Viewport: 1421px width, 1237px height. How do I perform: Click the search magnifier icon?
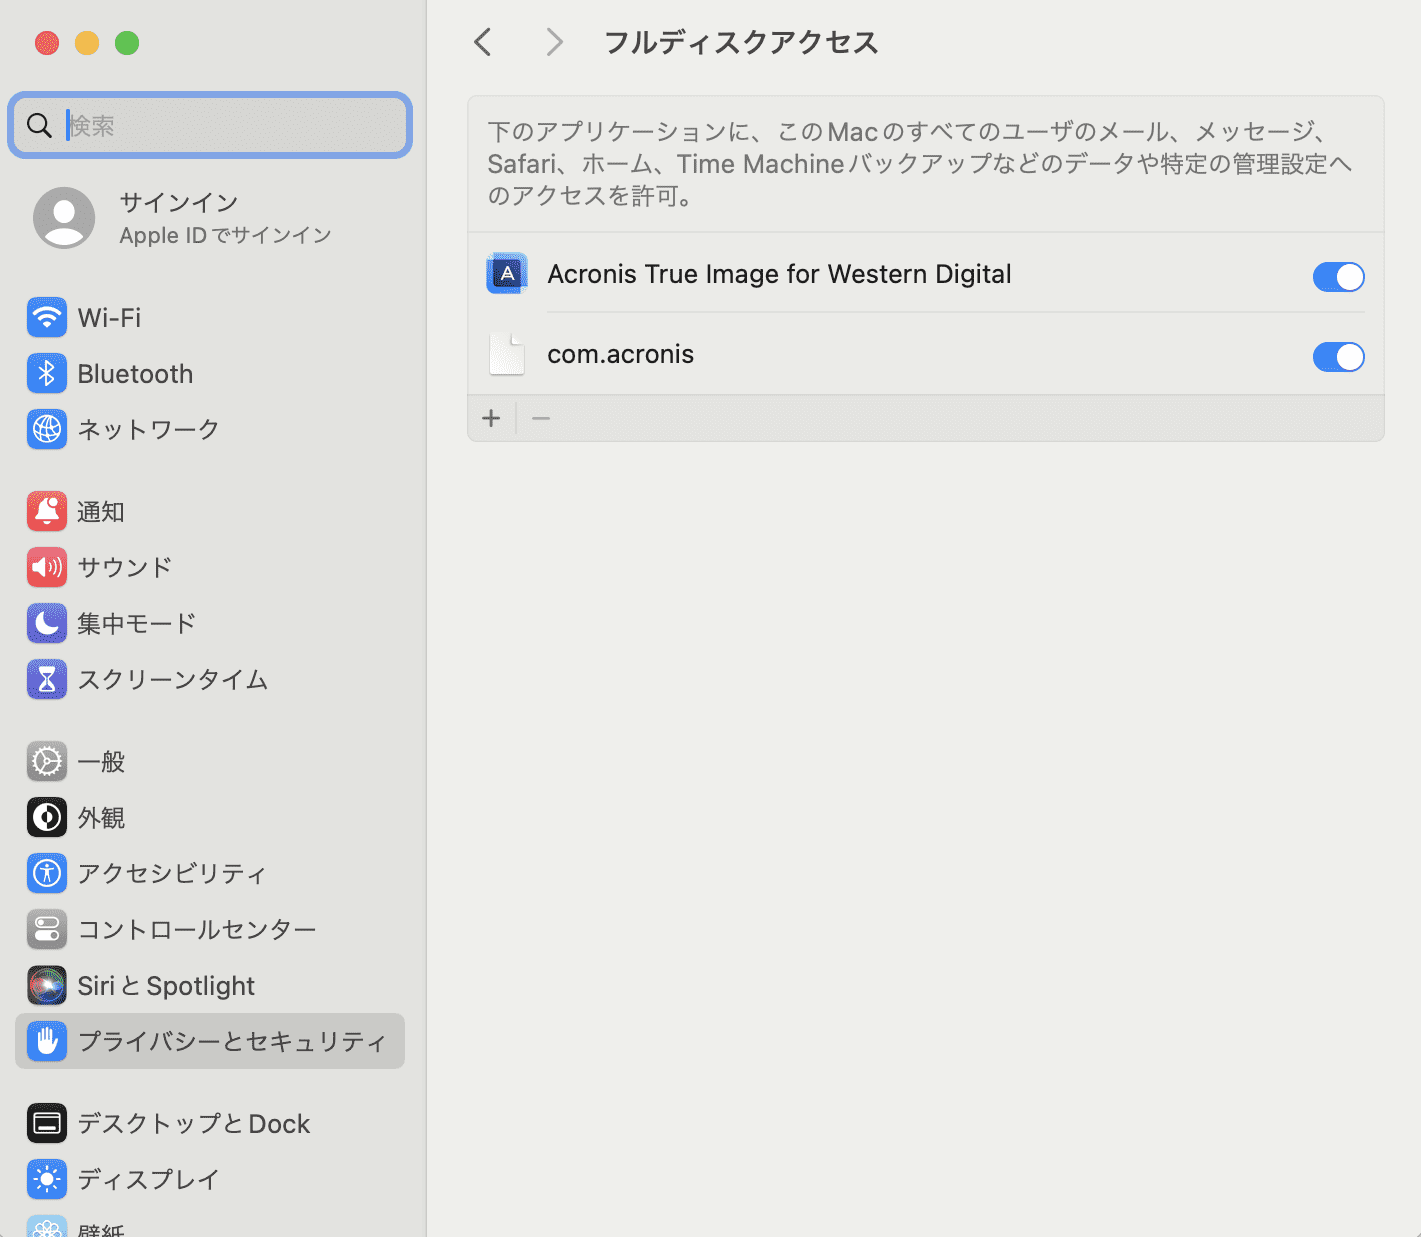click(39, 125)
